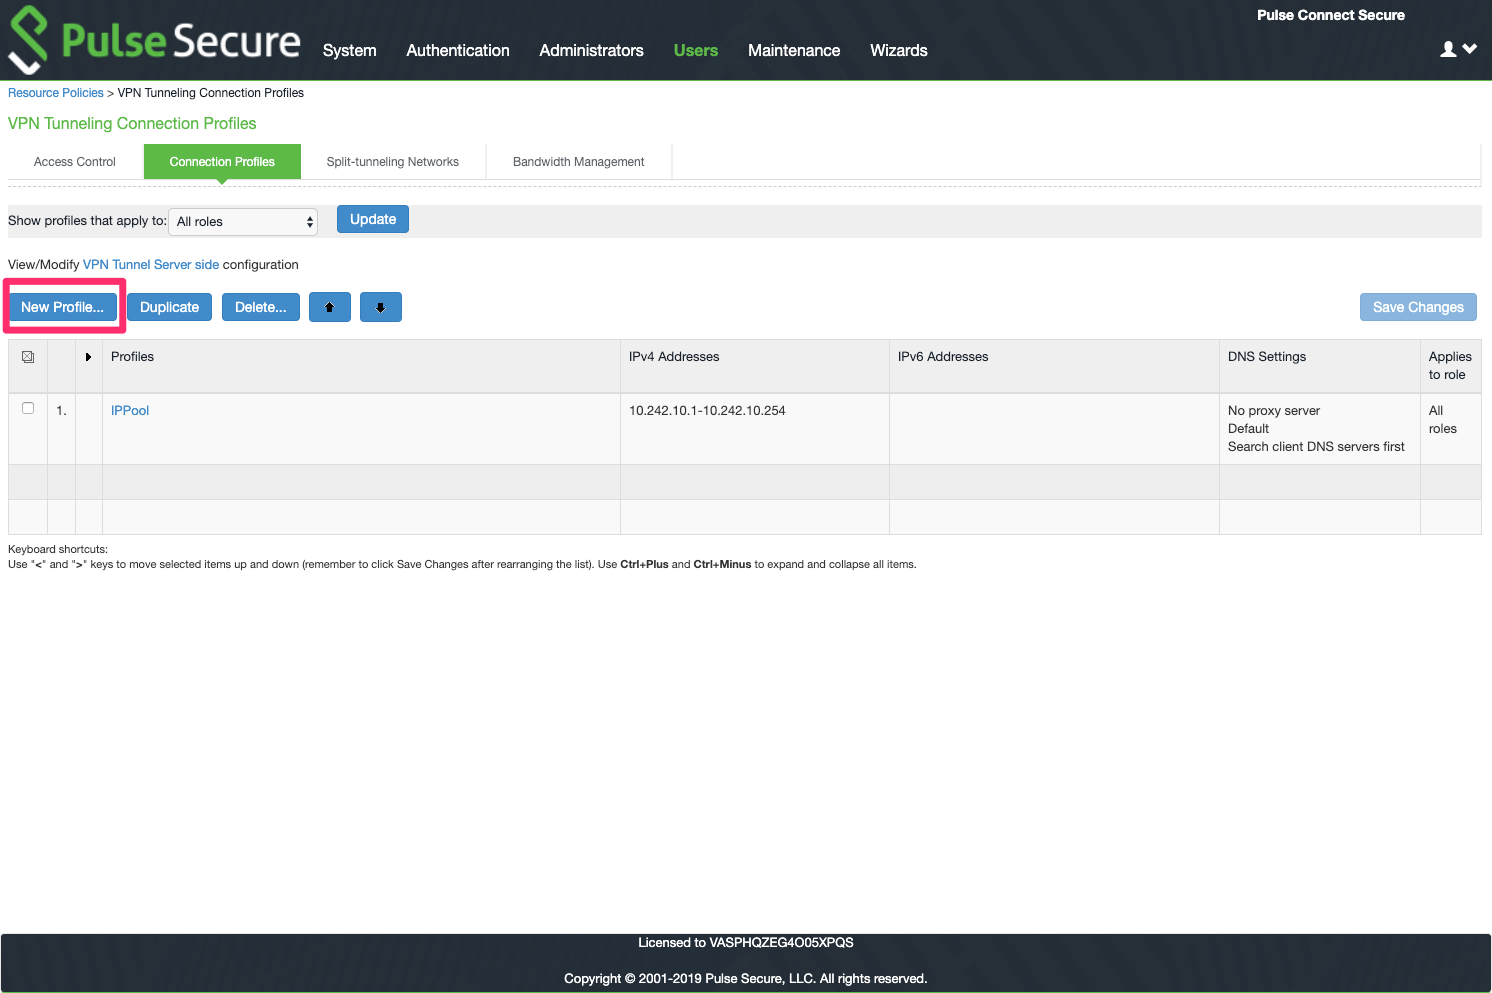The width and height of the screenshot is (1492, 993).
Task: Click the expand triangle in the table header
Action: pyautogui.click(x=88, y=356)
